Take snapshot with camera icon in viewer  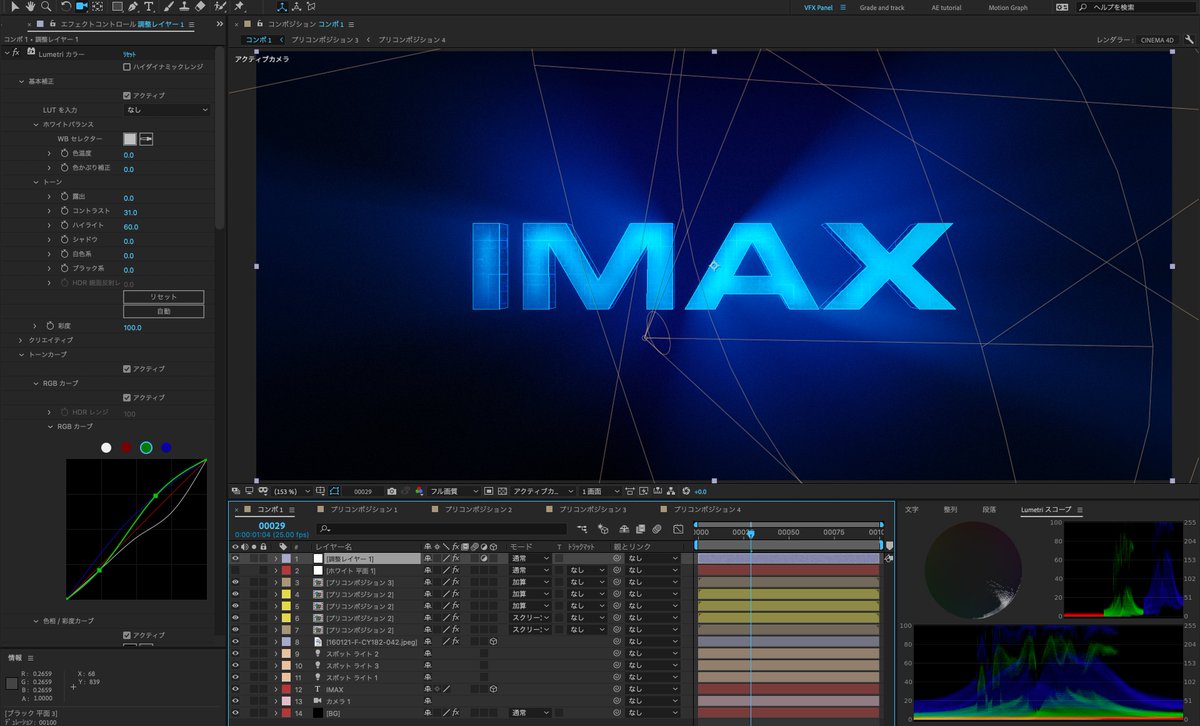tap(392, 491)
